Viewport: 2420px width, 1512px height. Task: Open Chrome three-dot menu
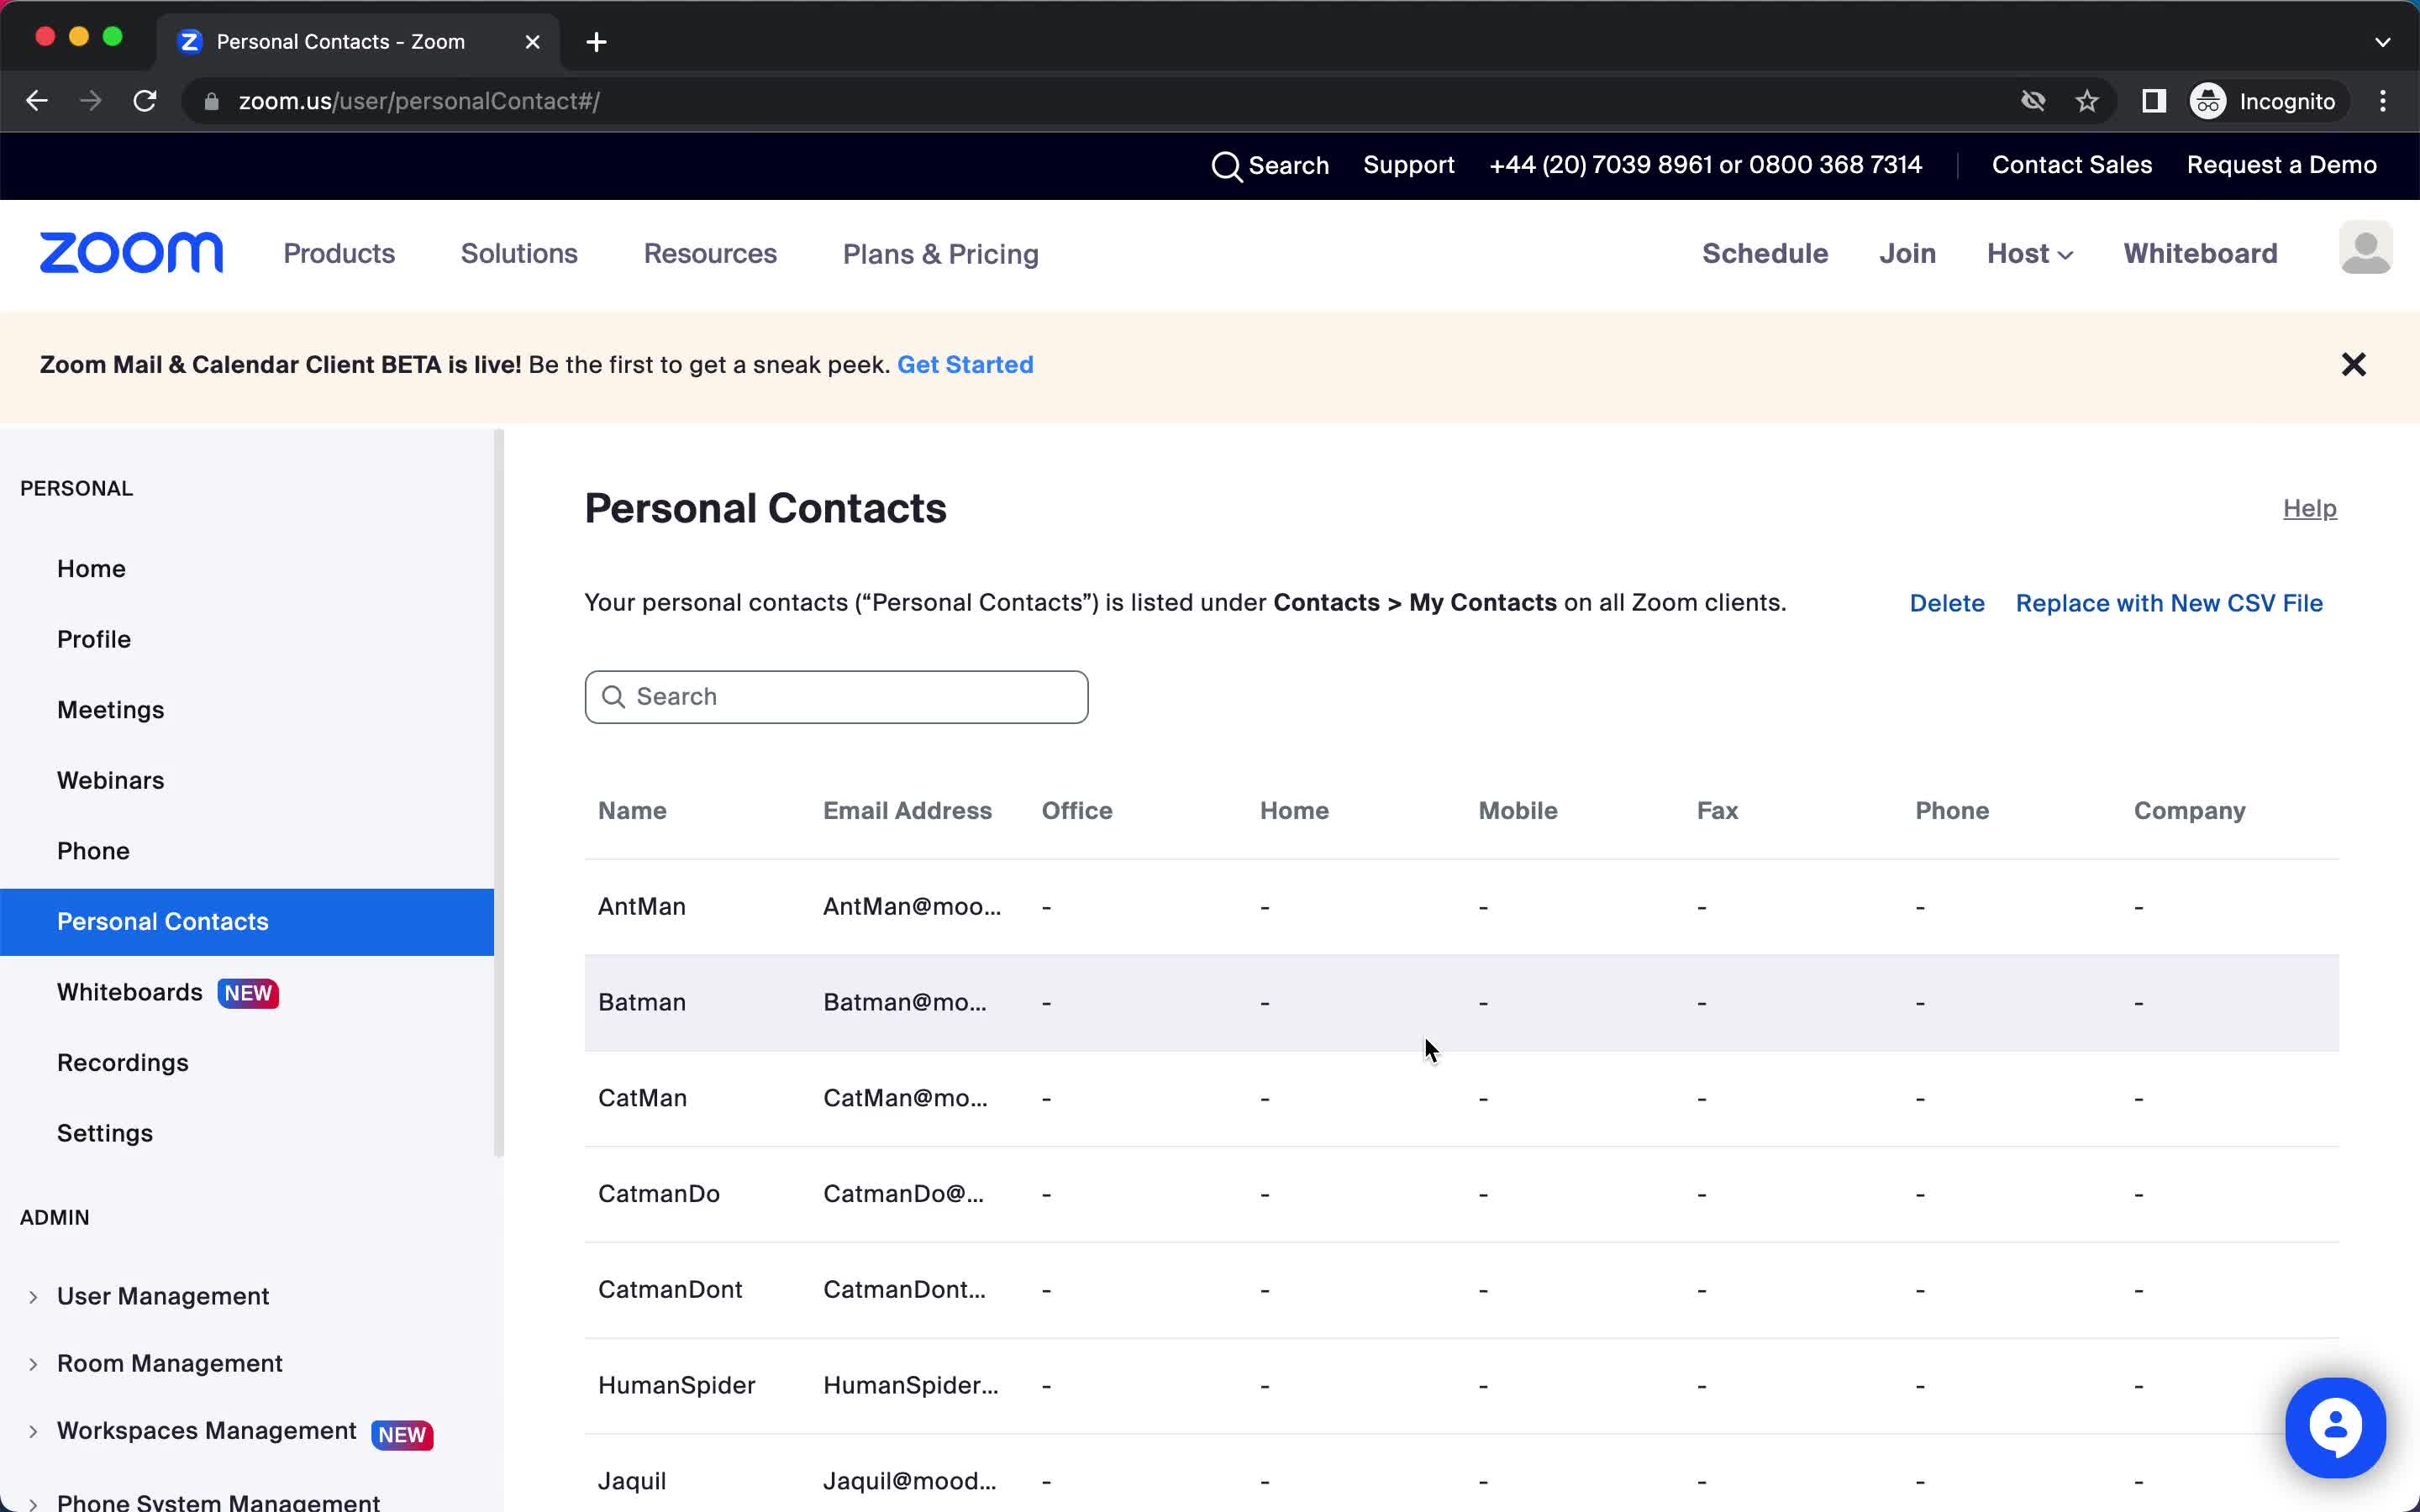2383,101
